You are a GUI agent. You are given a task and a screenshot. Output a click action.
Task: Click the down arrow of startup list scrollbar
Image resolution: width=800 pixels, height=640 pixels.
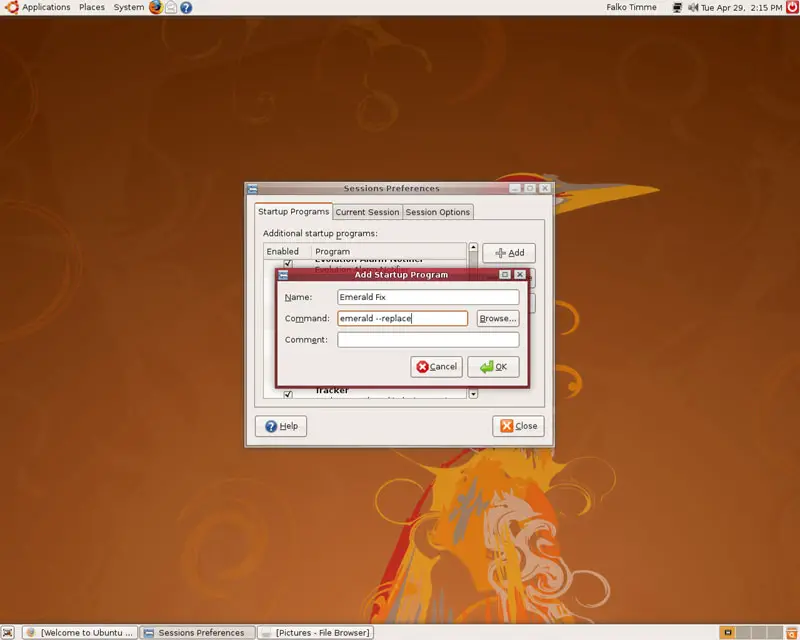pyautogui.click(x=473, y=393)
